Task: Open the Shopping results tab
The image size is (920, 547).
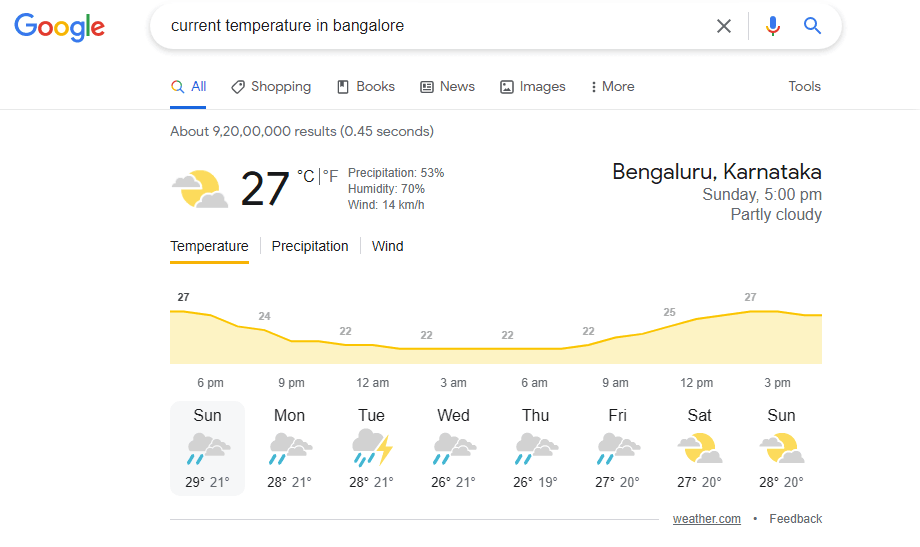Action: tap(271, 87)
